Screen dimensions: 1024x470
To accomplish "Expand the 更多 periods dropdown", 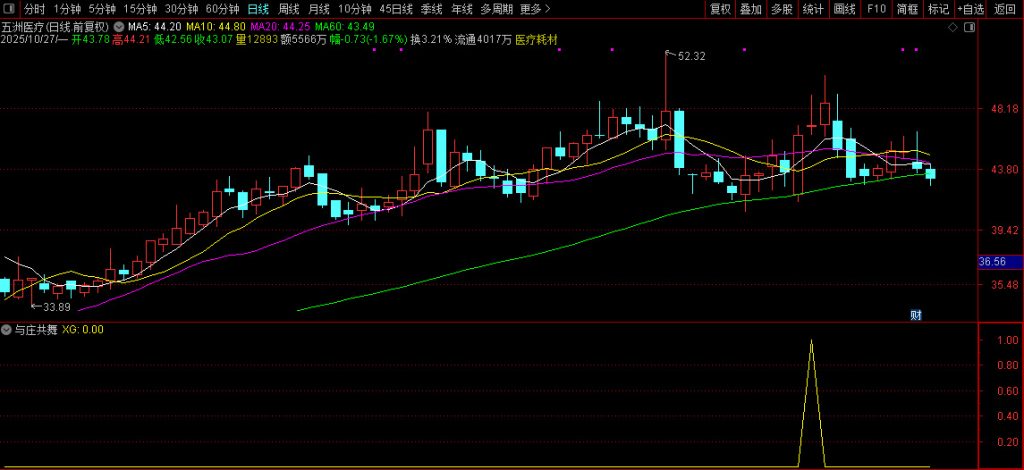I will (535, 9).
